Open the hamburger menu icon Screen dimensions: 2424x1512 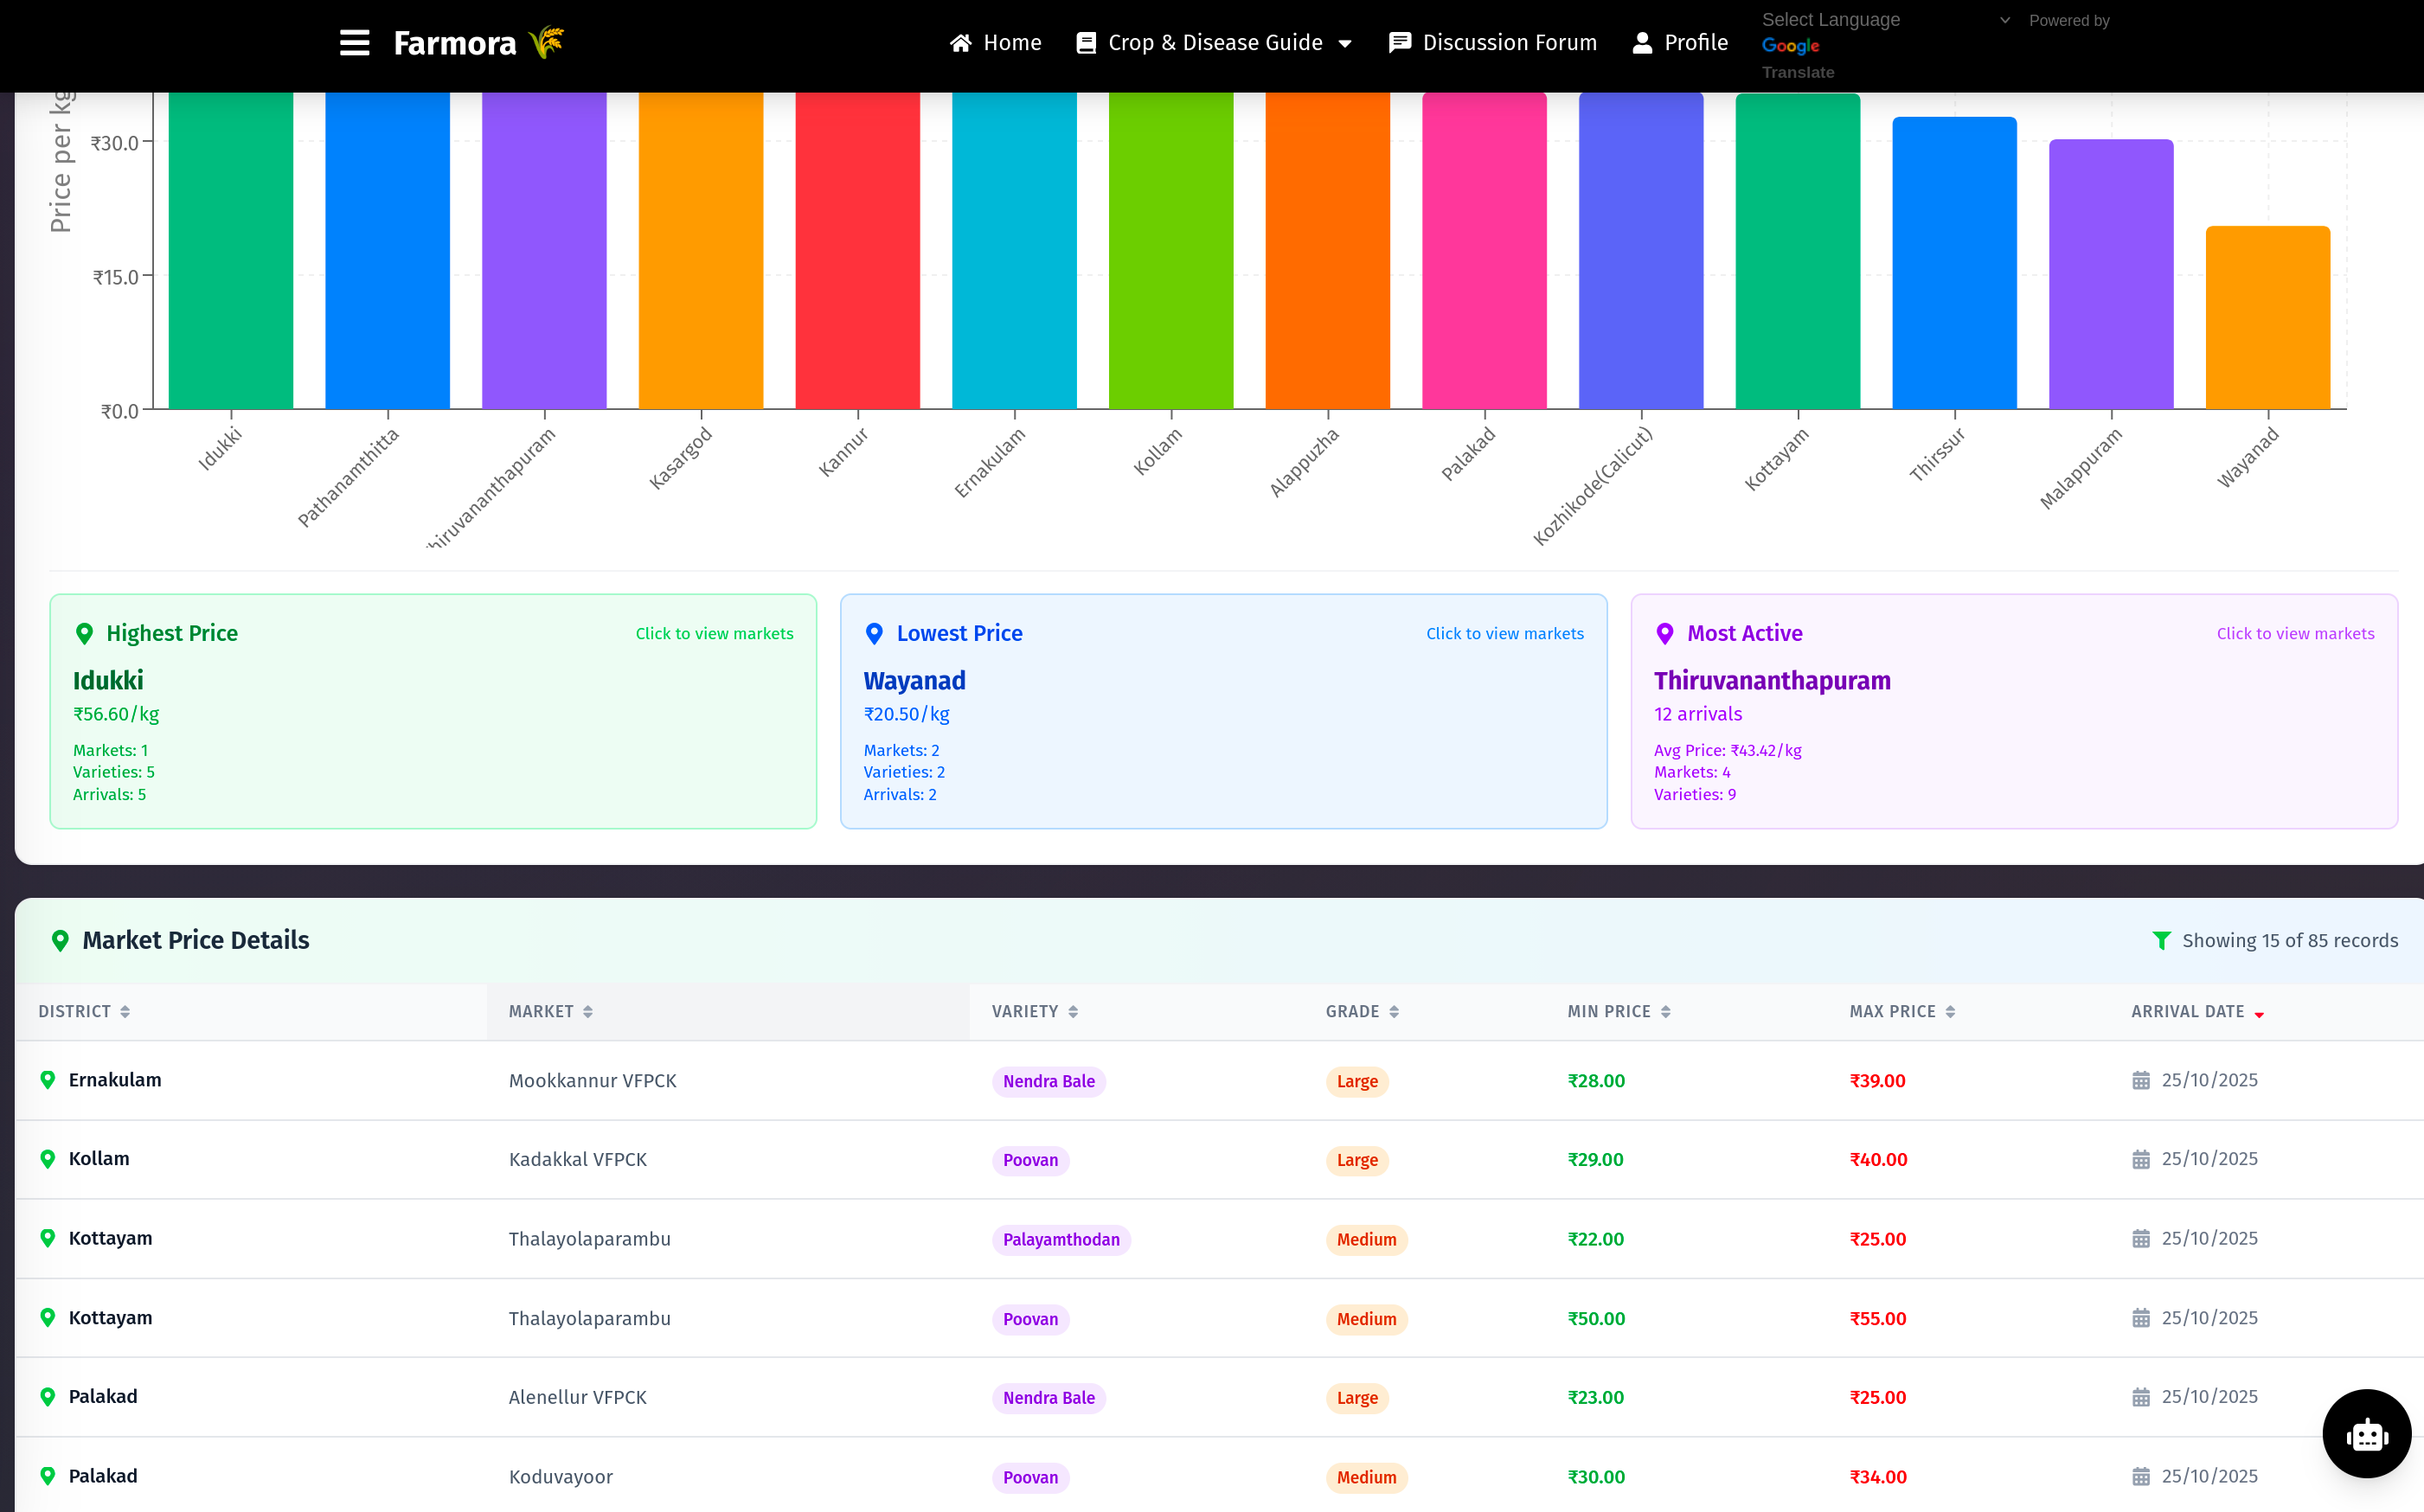tap(354, 43)
